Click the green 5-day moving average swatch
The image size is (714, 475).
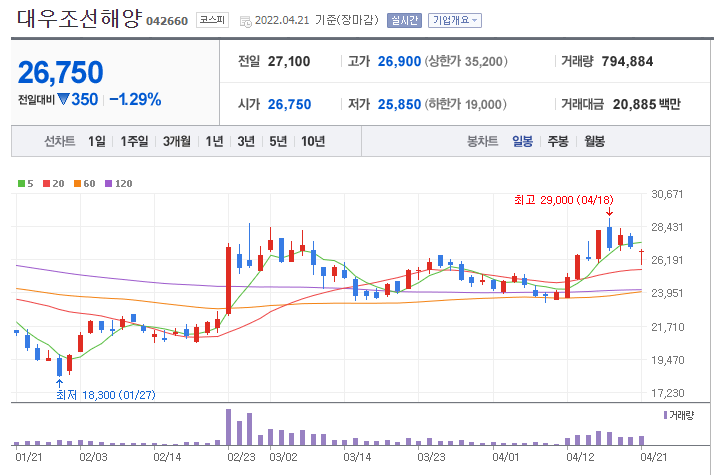21,184
